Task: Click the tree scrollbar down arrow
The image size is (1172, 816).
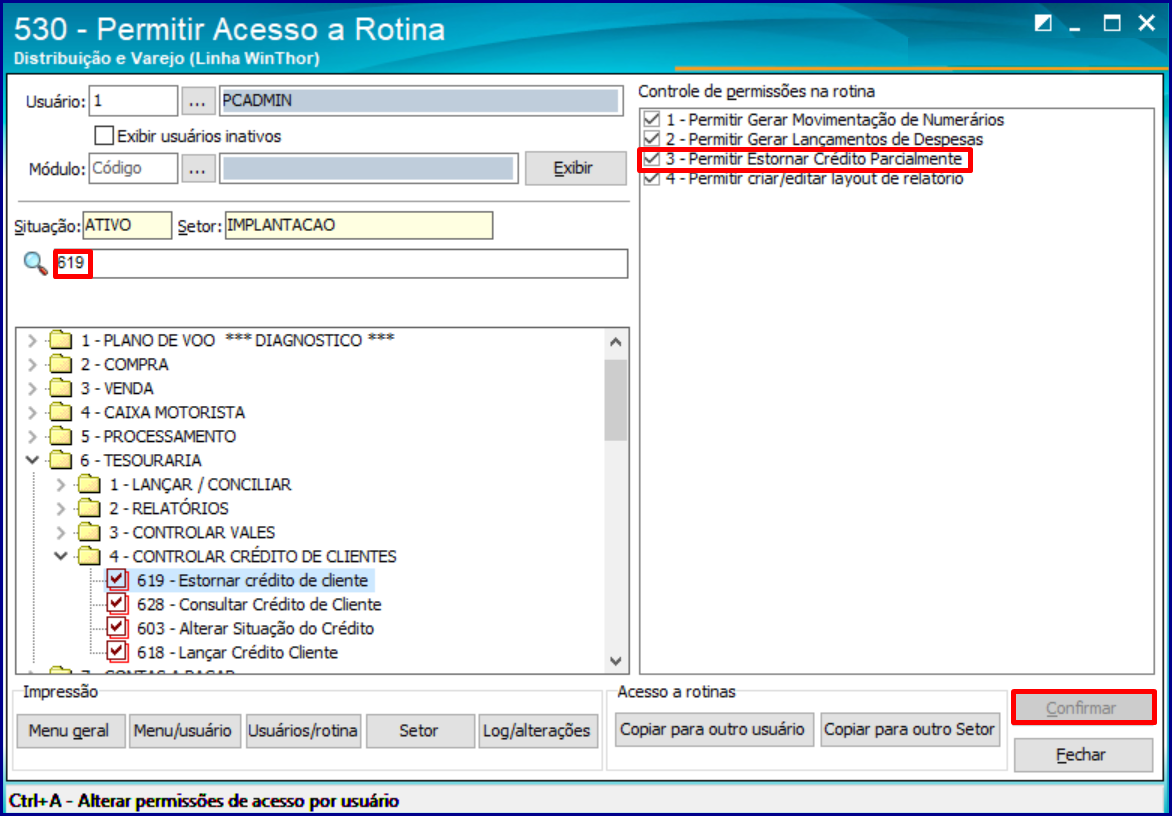Action: [616, 661]
